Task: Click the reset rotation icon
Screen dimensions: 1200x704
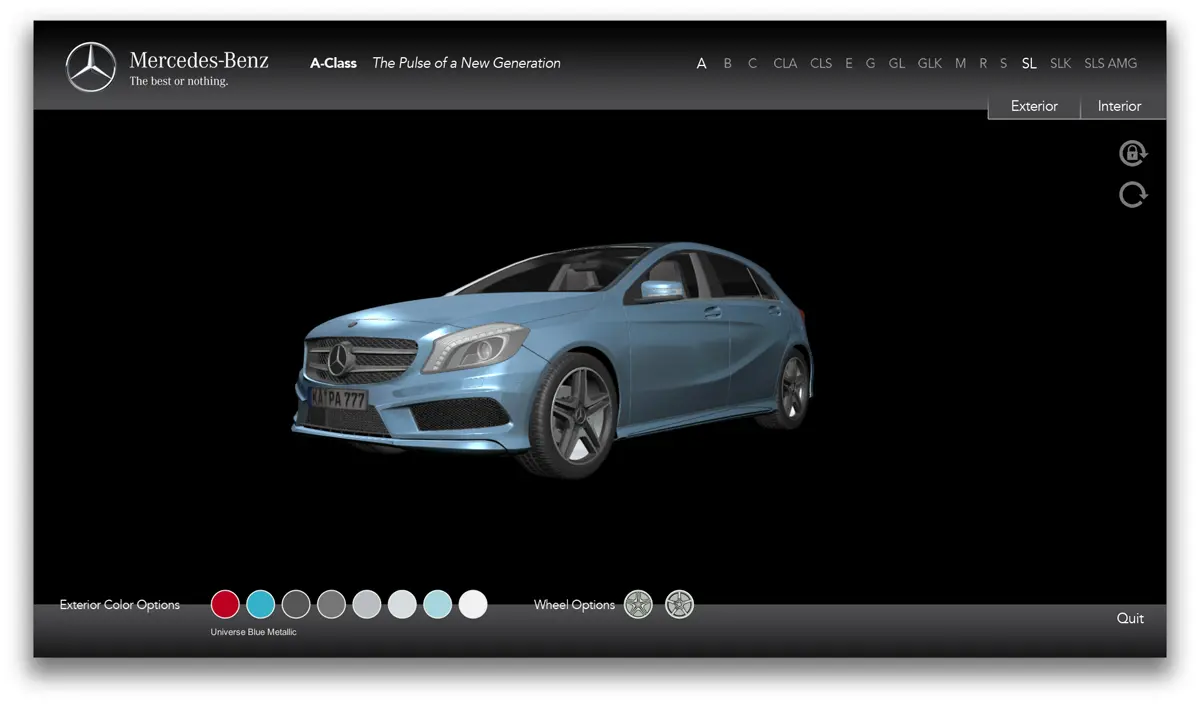Action: 1132,194
